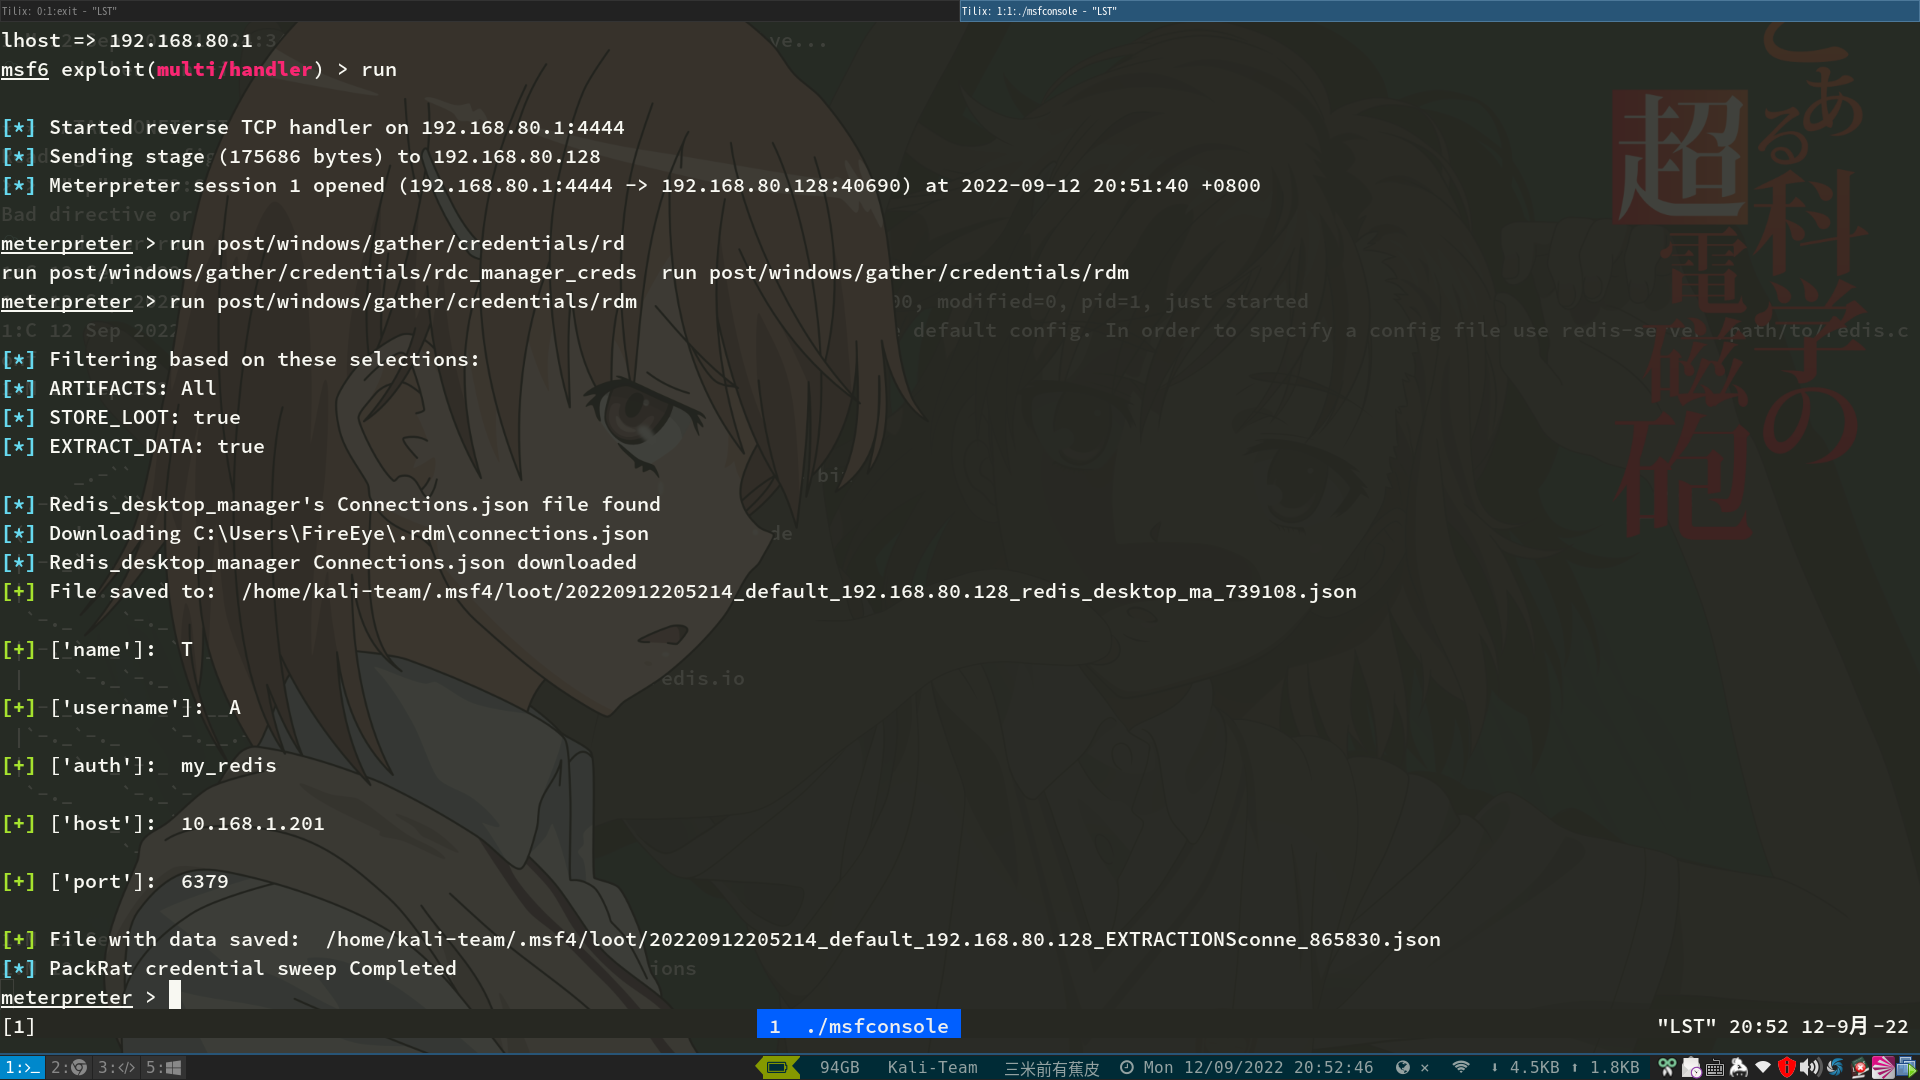
Task: Click the meterpreter prompt input line
Action: point(90,997)
